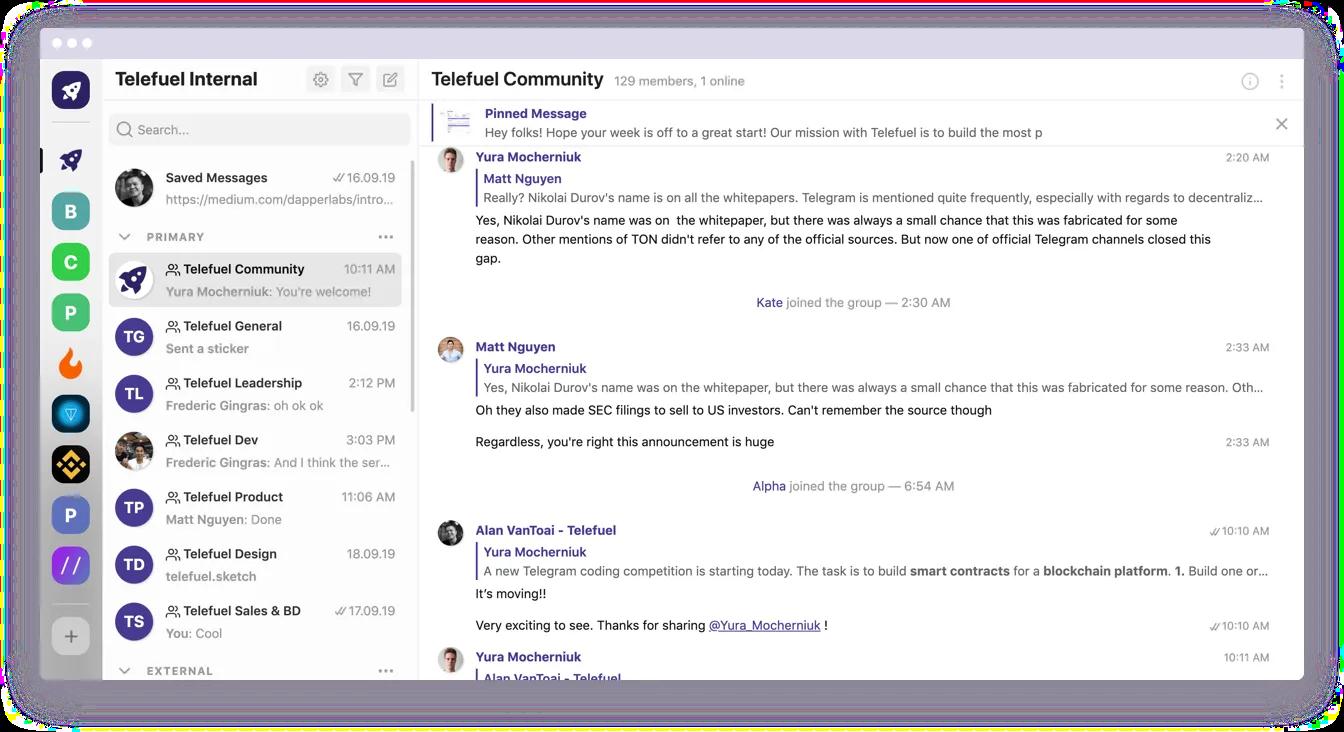This screenshot has height=732, width=1344.
Task: Open the three-dot chat options menu
Action: pyautogui.click(x=1282, y=82)
